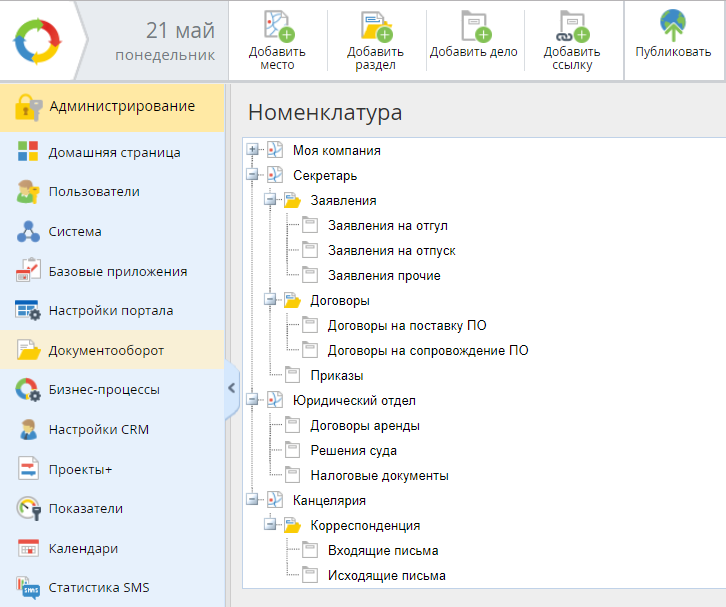This screenshot has width=726, height=607.
Task: Click the Показатели gauge icon
Action: [28, 508]
